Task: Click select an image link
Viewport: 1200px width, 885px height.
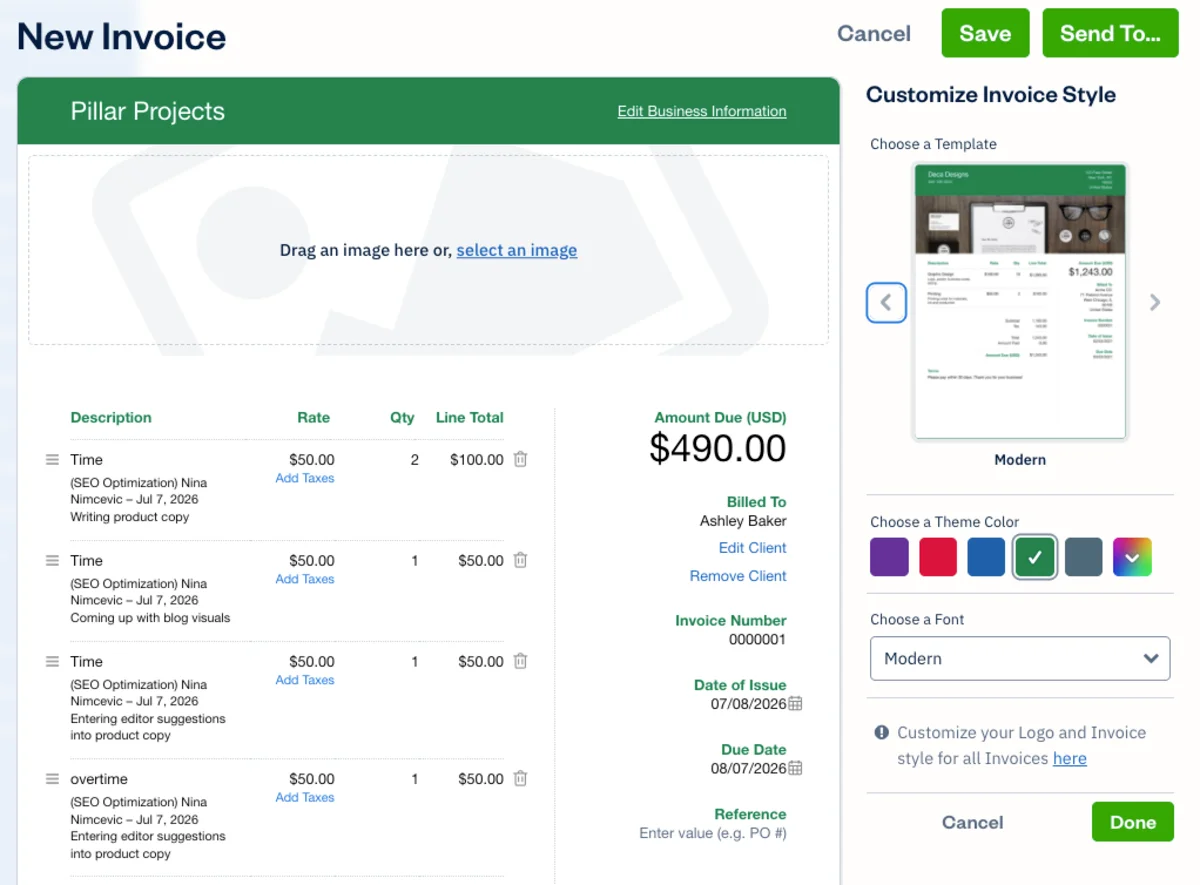Action: [517, 250]
